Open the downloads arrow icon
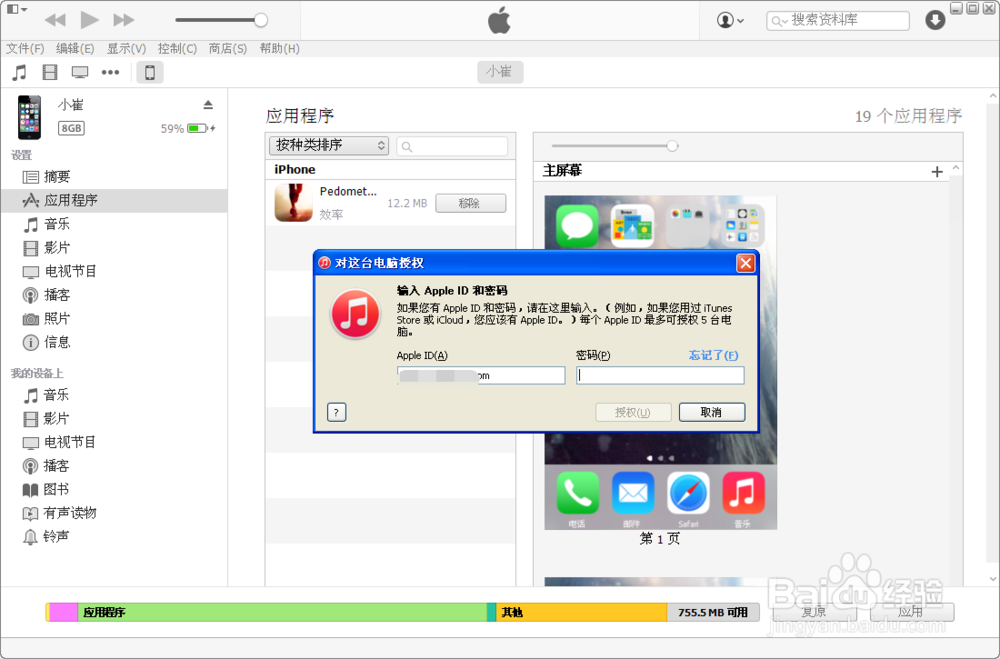Screen dimensions: 1000x659 click(x=935, y=20)
